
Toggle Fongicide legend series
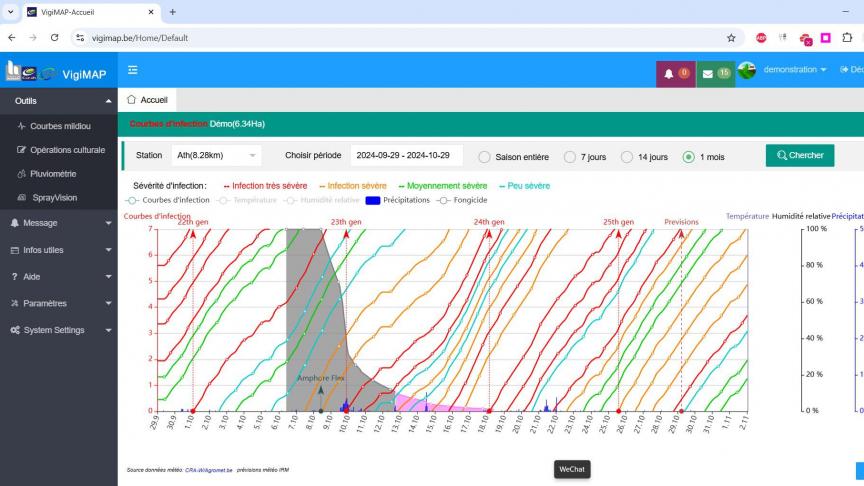[x=463, y=200]
